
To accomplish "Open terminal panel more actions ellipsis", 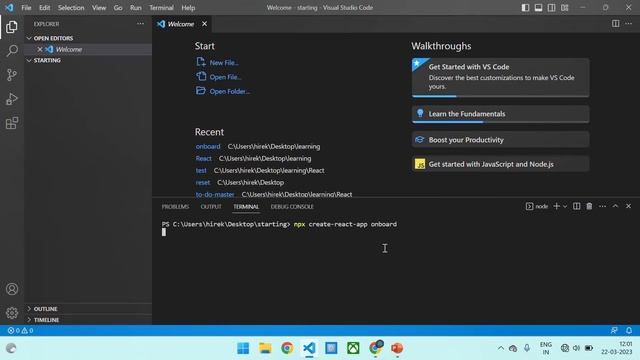I will click(x=602, y=207).
